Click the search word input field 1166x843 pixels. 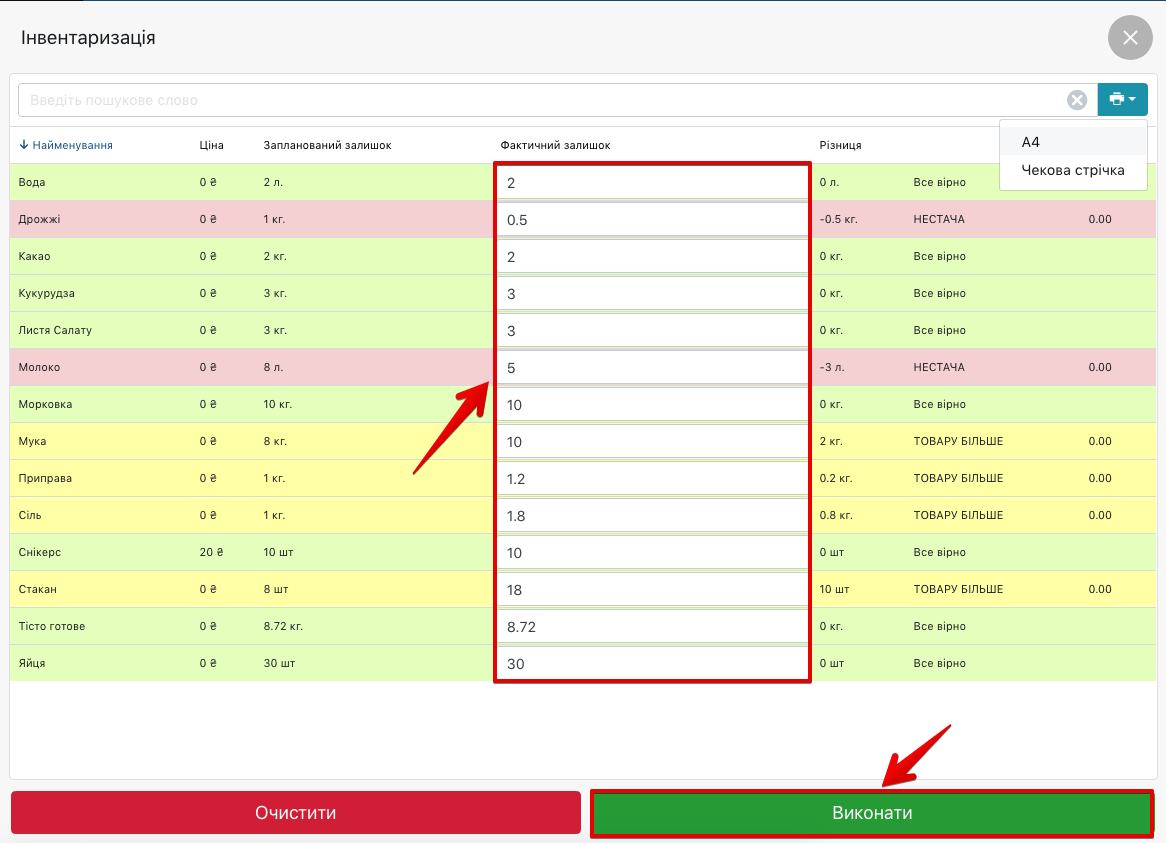[540, 100]
